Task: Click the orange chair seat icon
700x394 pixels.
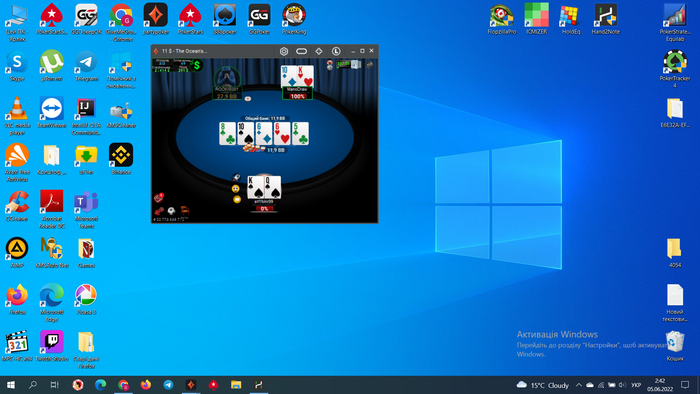Action: pyautogui.click(x=184, y=210)
